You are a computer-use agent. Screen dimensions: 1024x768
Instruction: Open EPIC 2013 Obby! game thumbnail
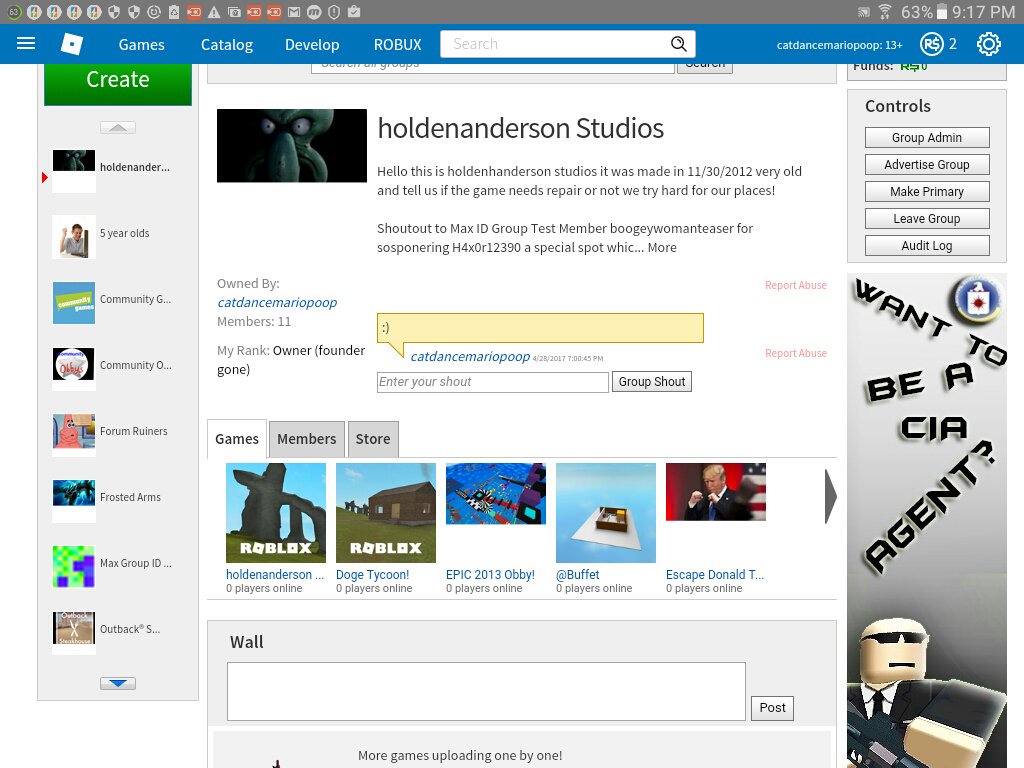coord(496,494)
